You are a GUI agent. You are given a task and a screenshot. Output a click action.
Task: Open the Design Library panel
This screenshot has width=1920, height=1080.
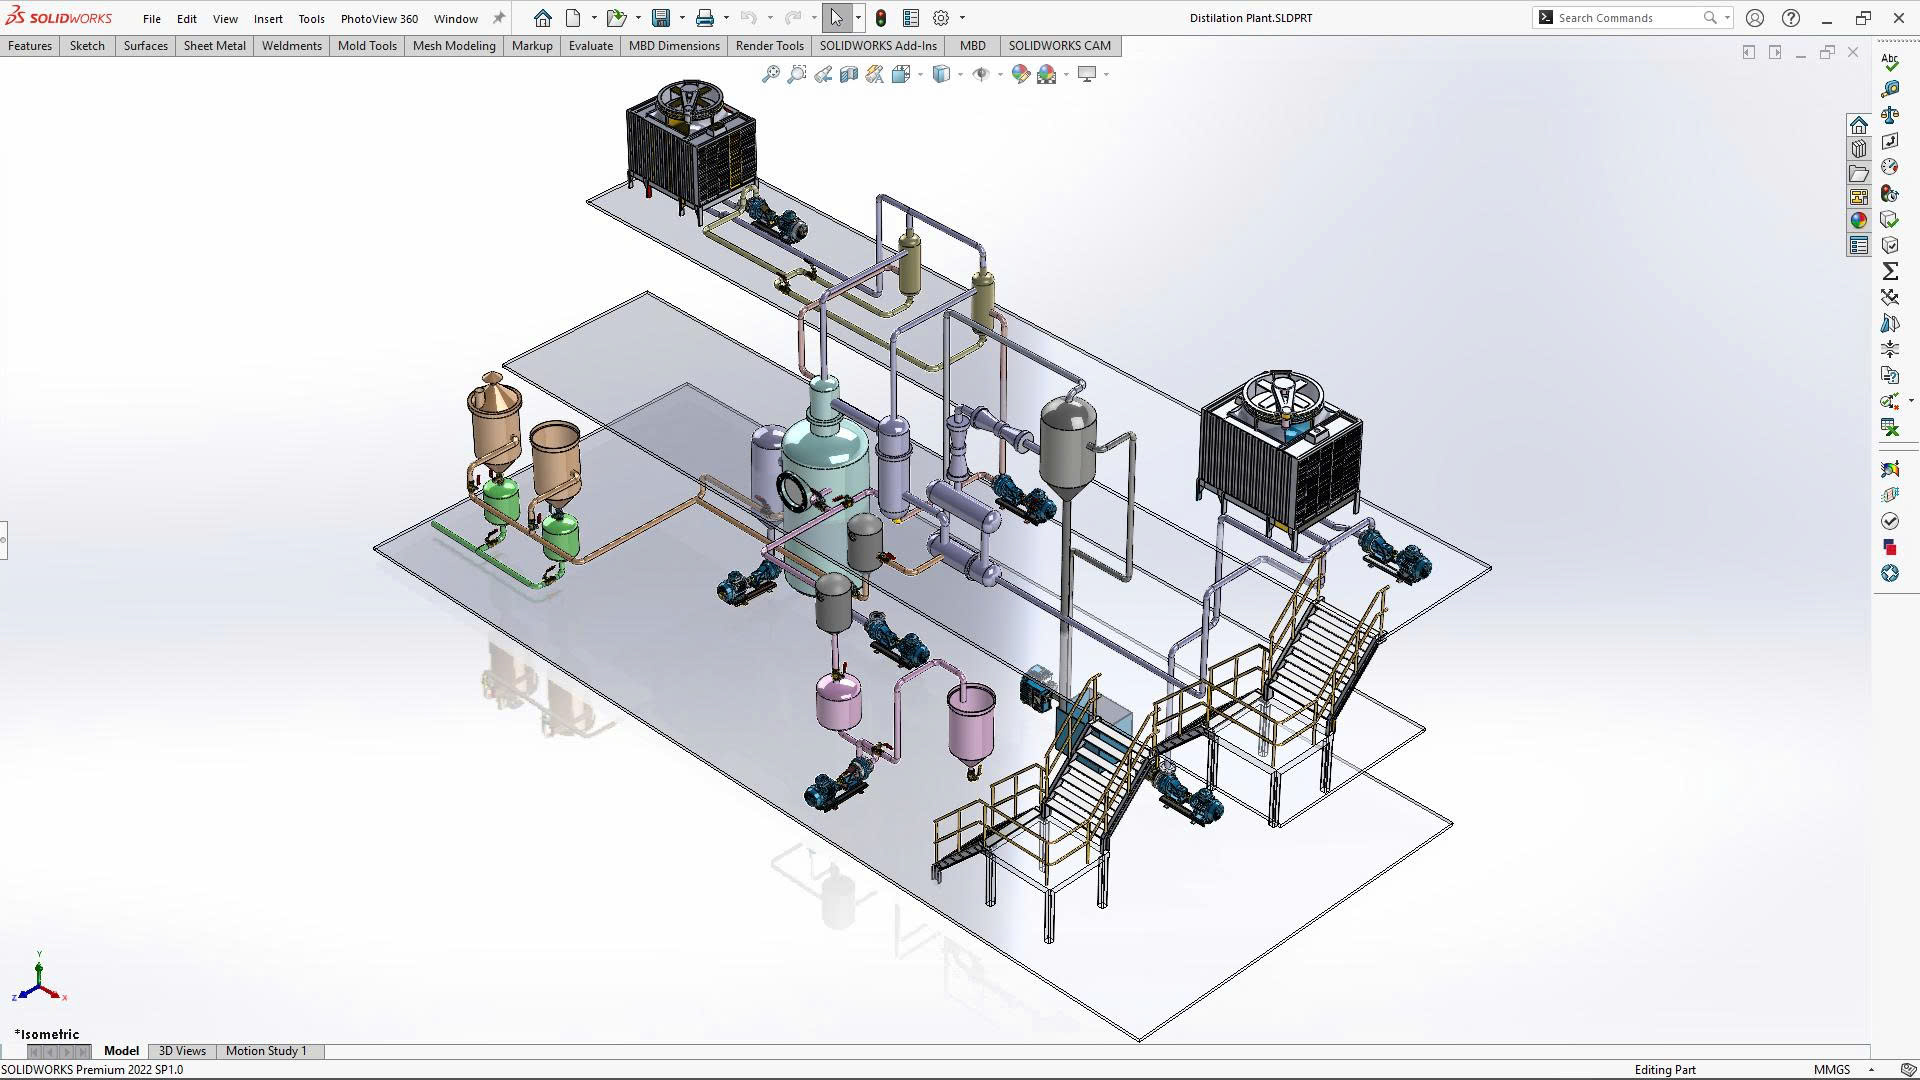(x=1858, y=147)
